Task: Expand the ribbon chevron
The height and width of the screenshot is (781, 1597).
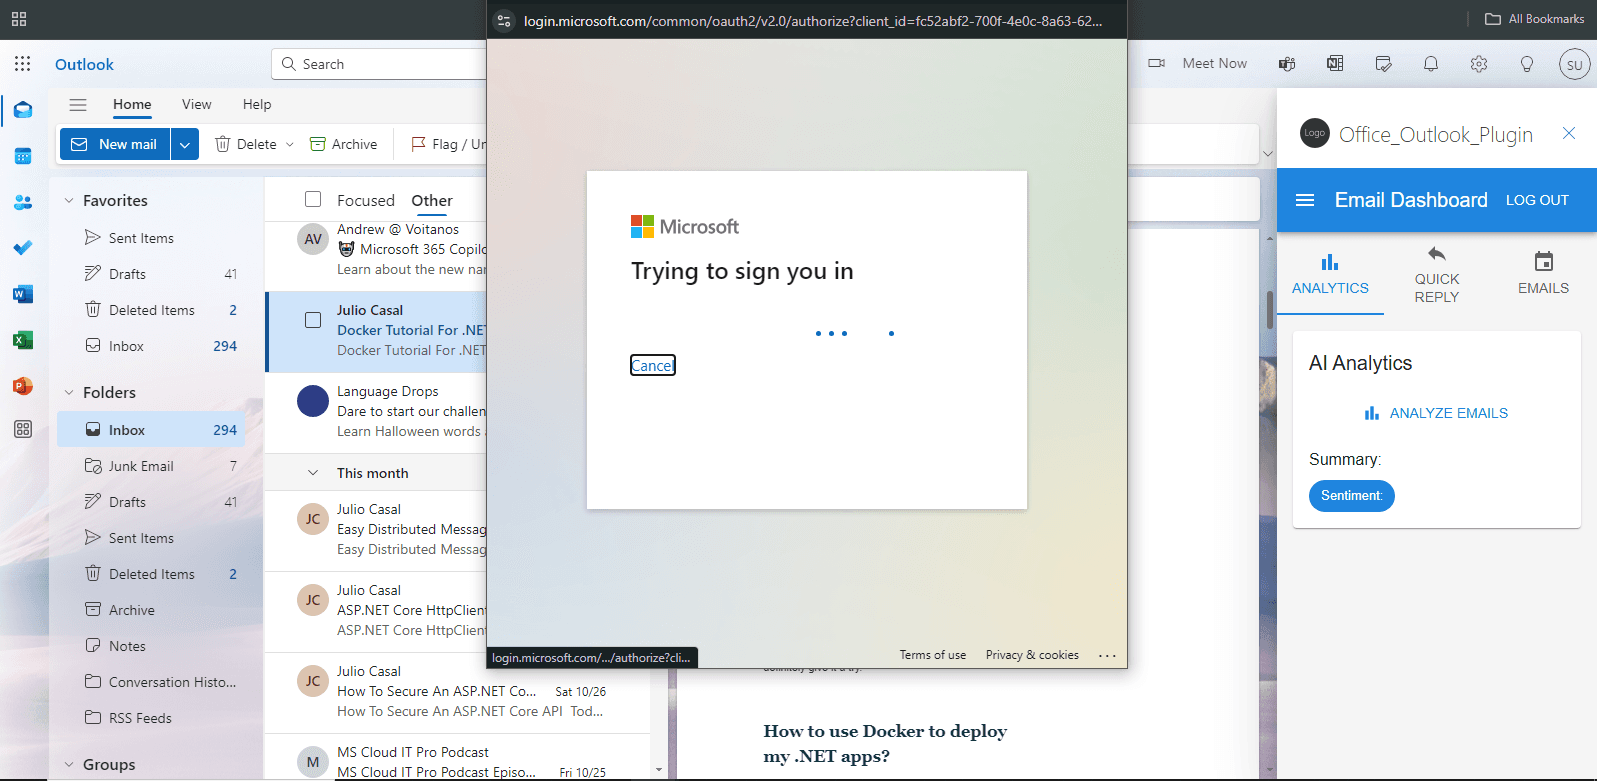Action: (1268, 153)
